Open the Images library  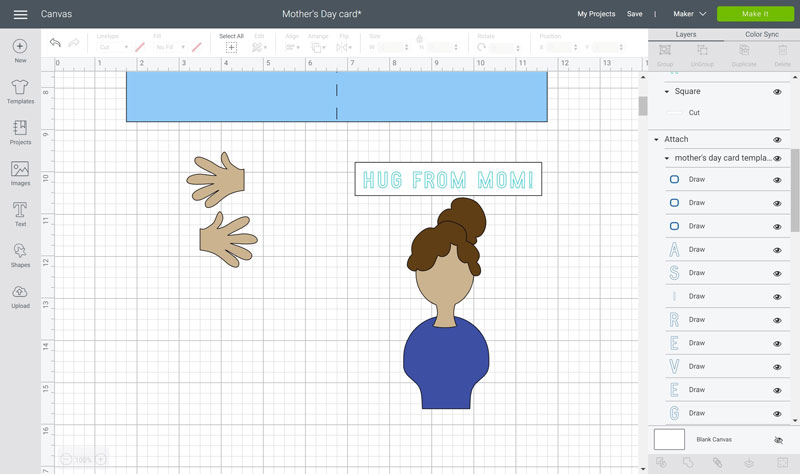coord(20,173)
